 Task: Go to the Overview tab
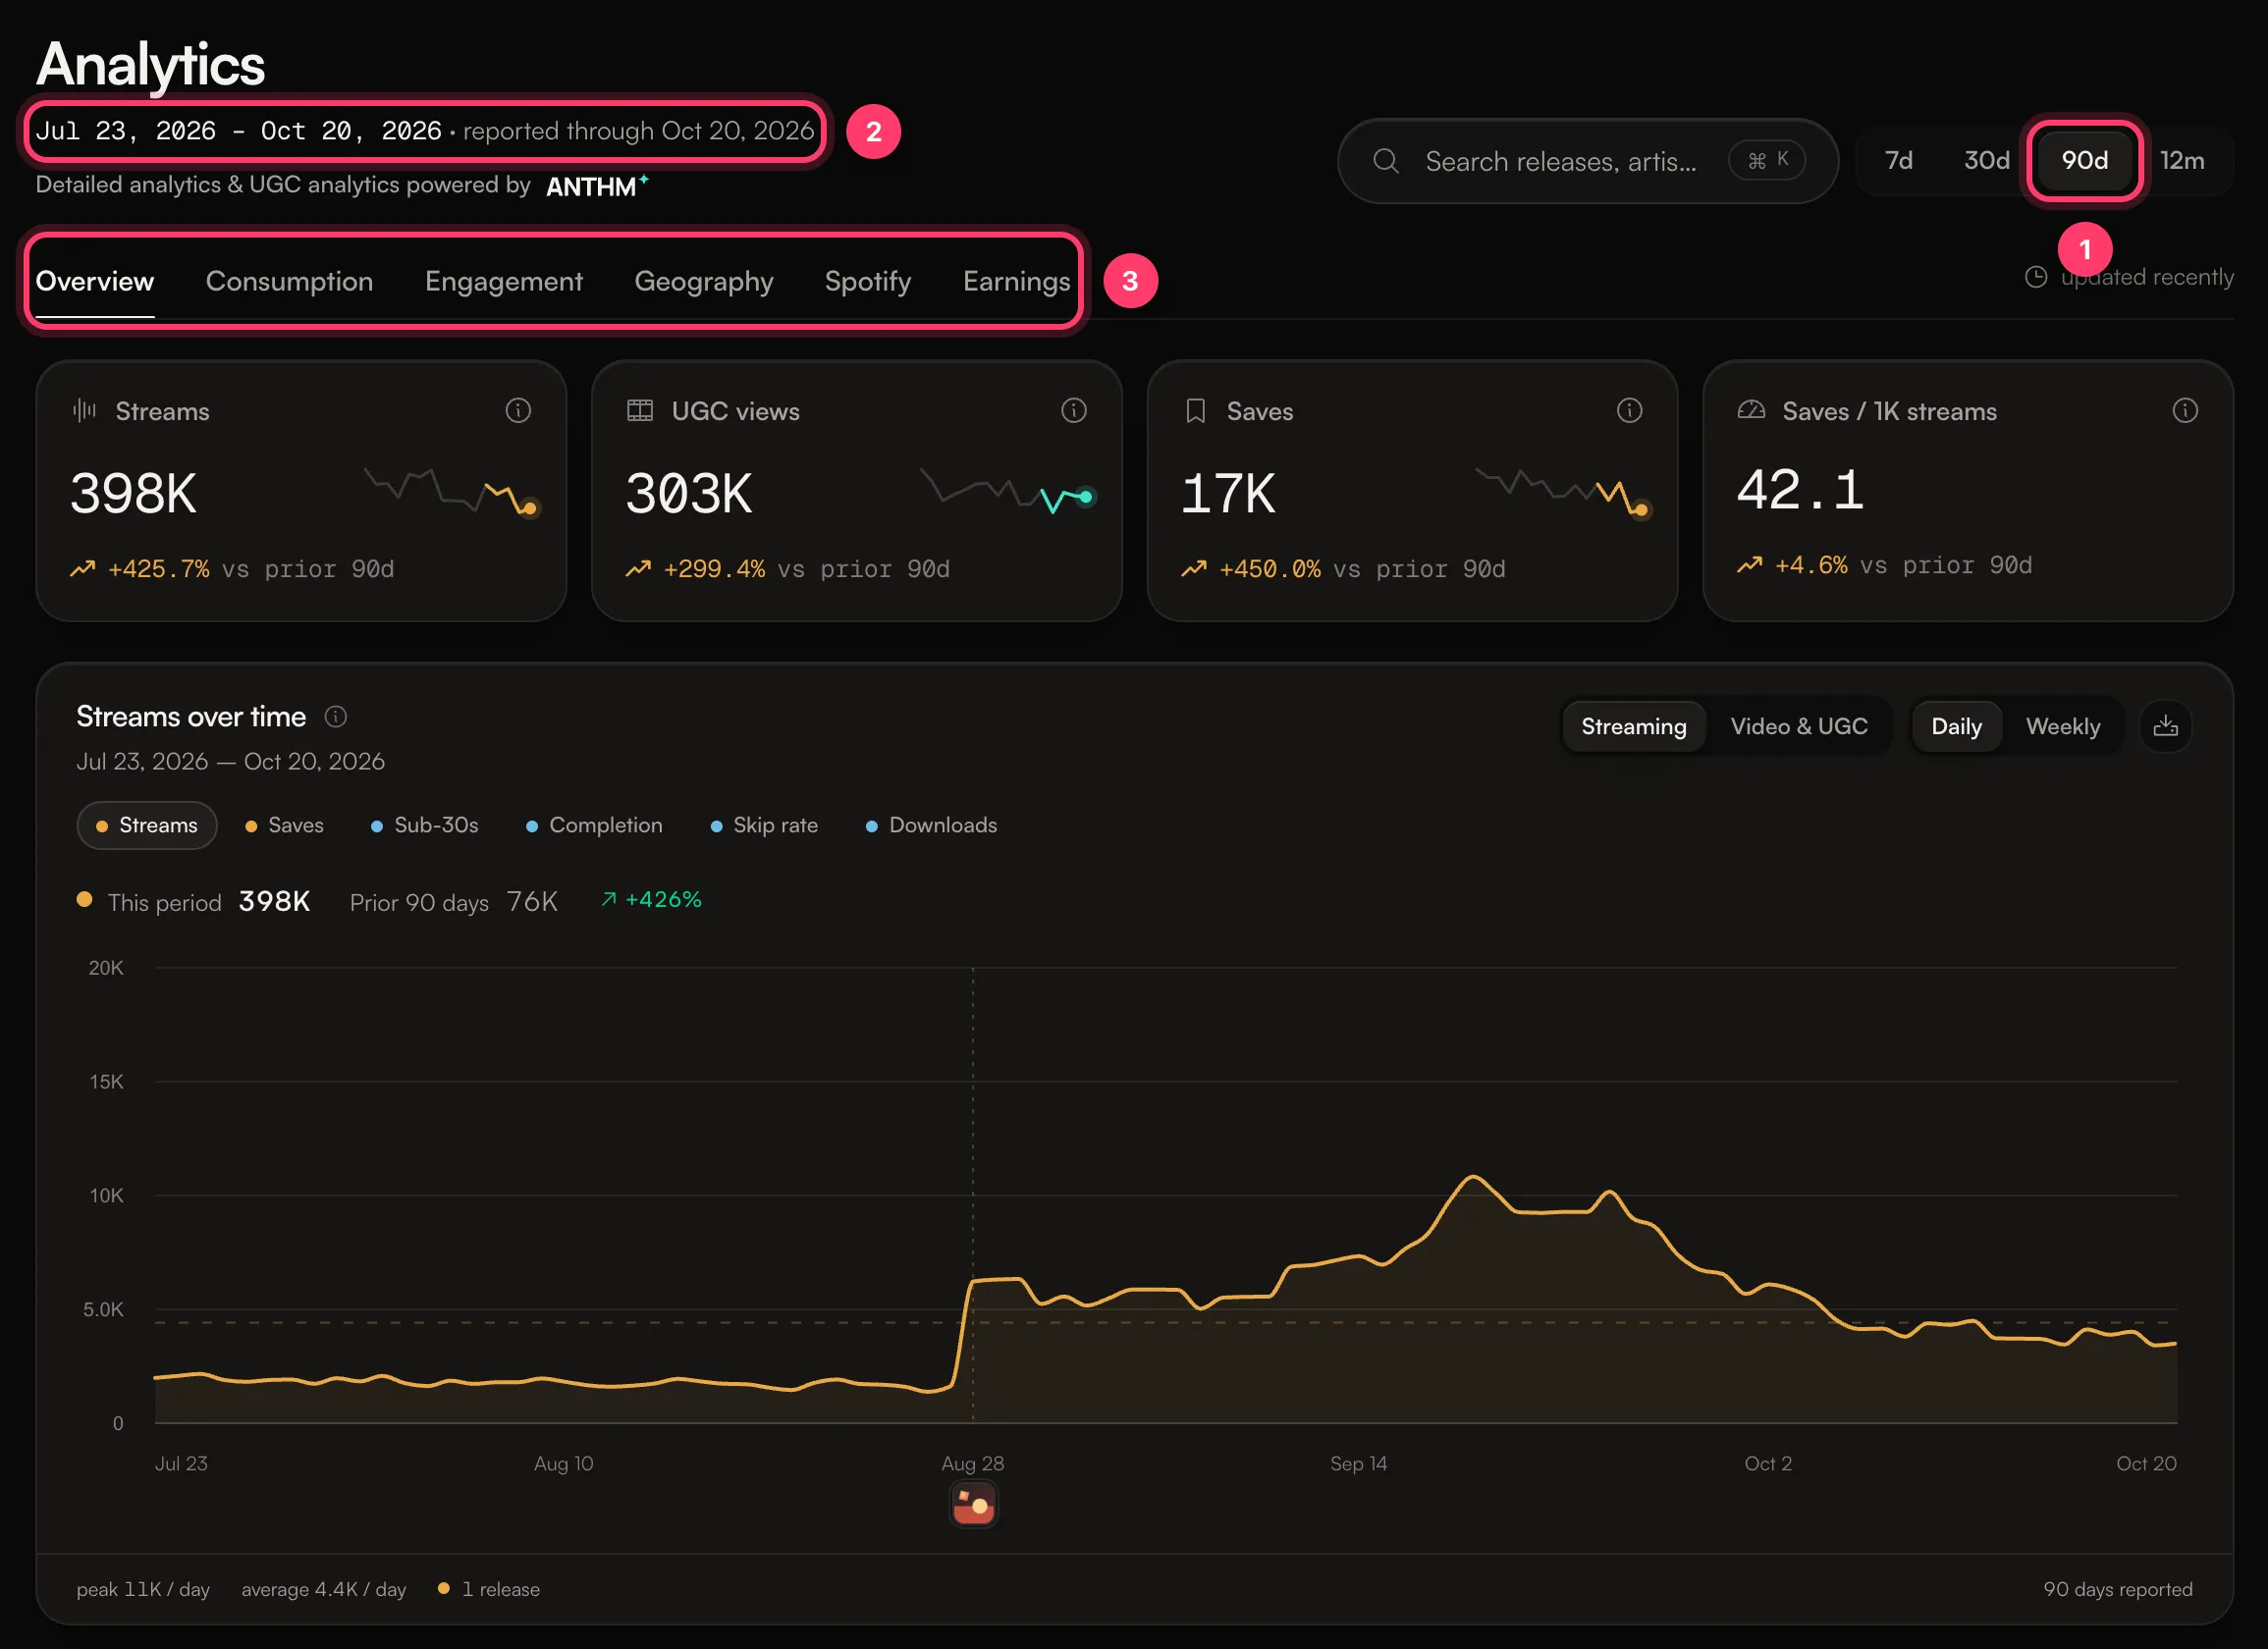click(95, 281)
